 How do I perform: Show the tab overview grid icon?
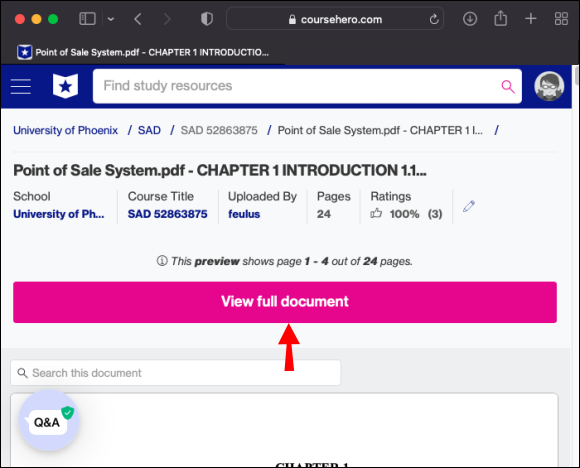tap(561, 19)
